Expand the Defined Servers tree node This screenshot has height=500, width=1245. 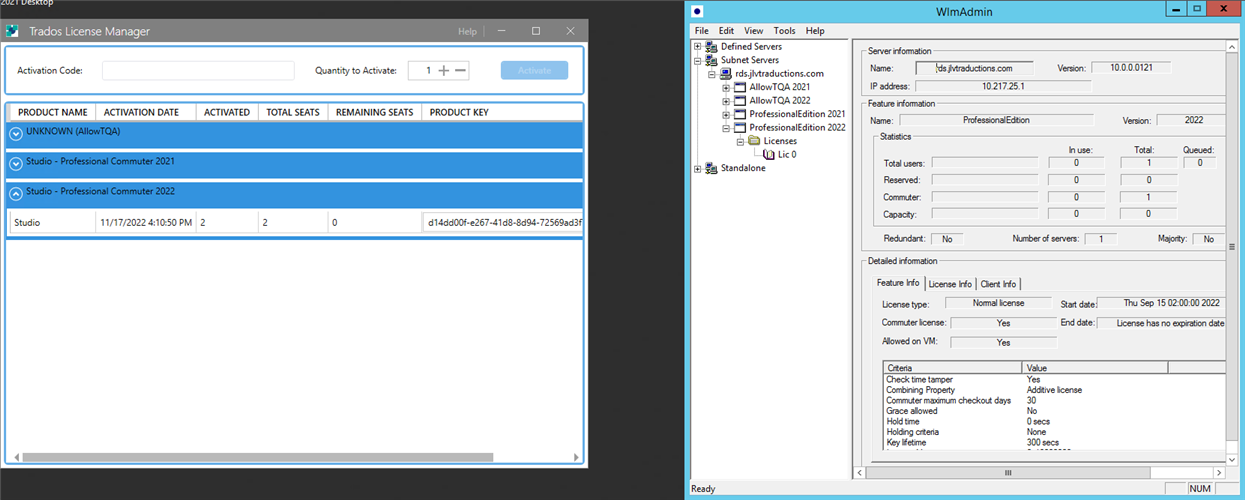coord(698,47)
